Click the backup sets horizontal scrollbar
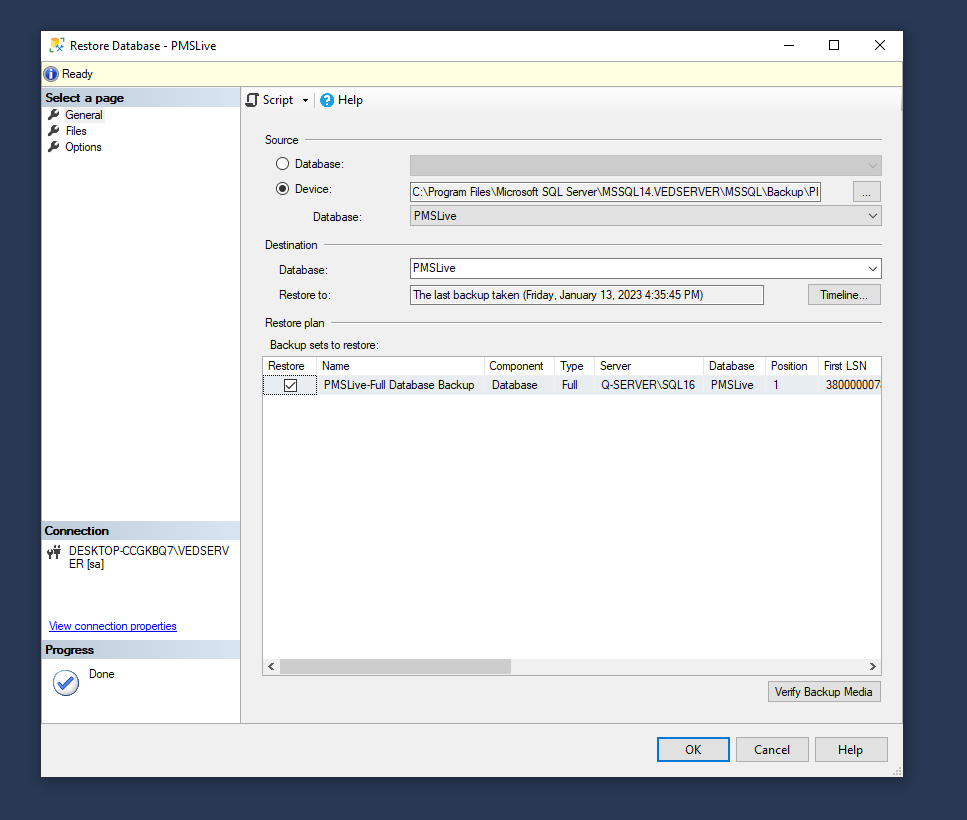 point(395,666)
